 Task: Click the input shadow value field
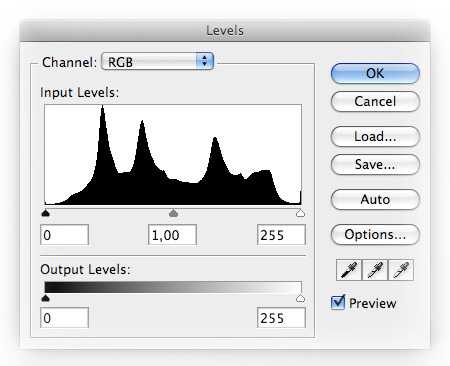pos(64,235)
